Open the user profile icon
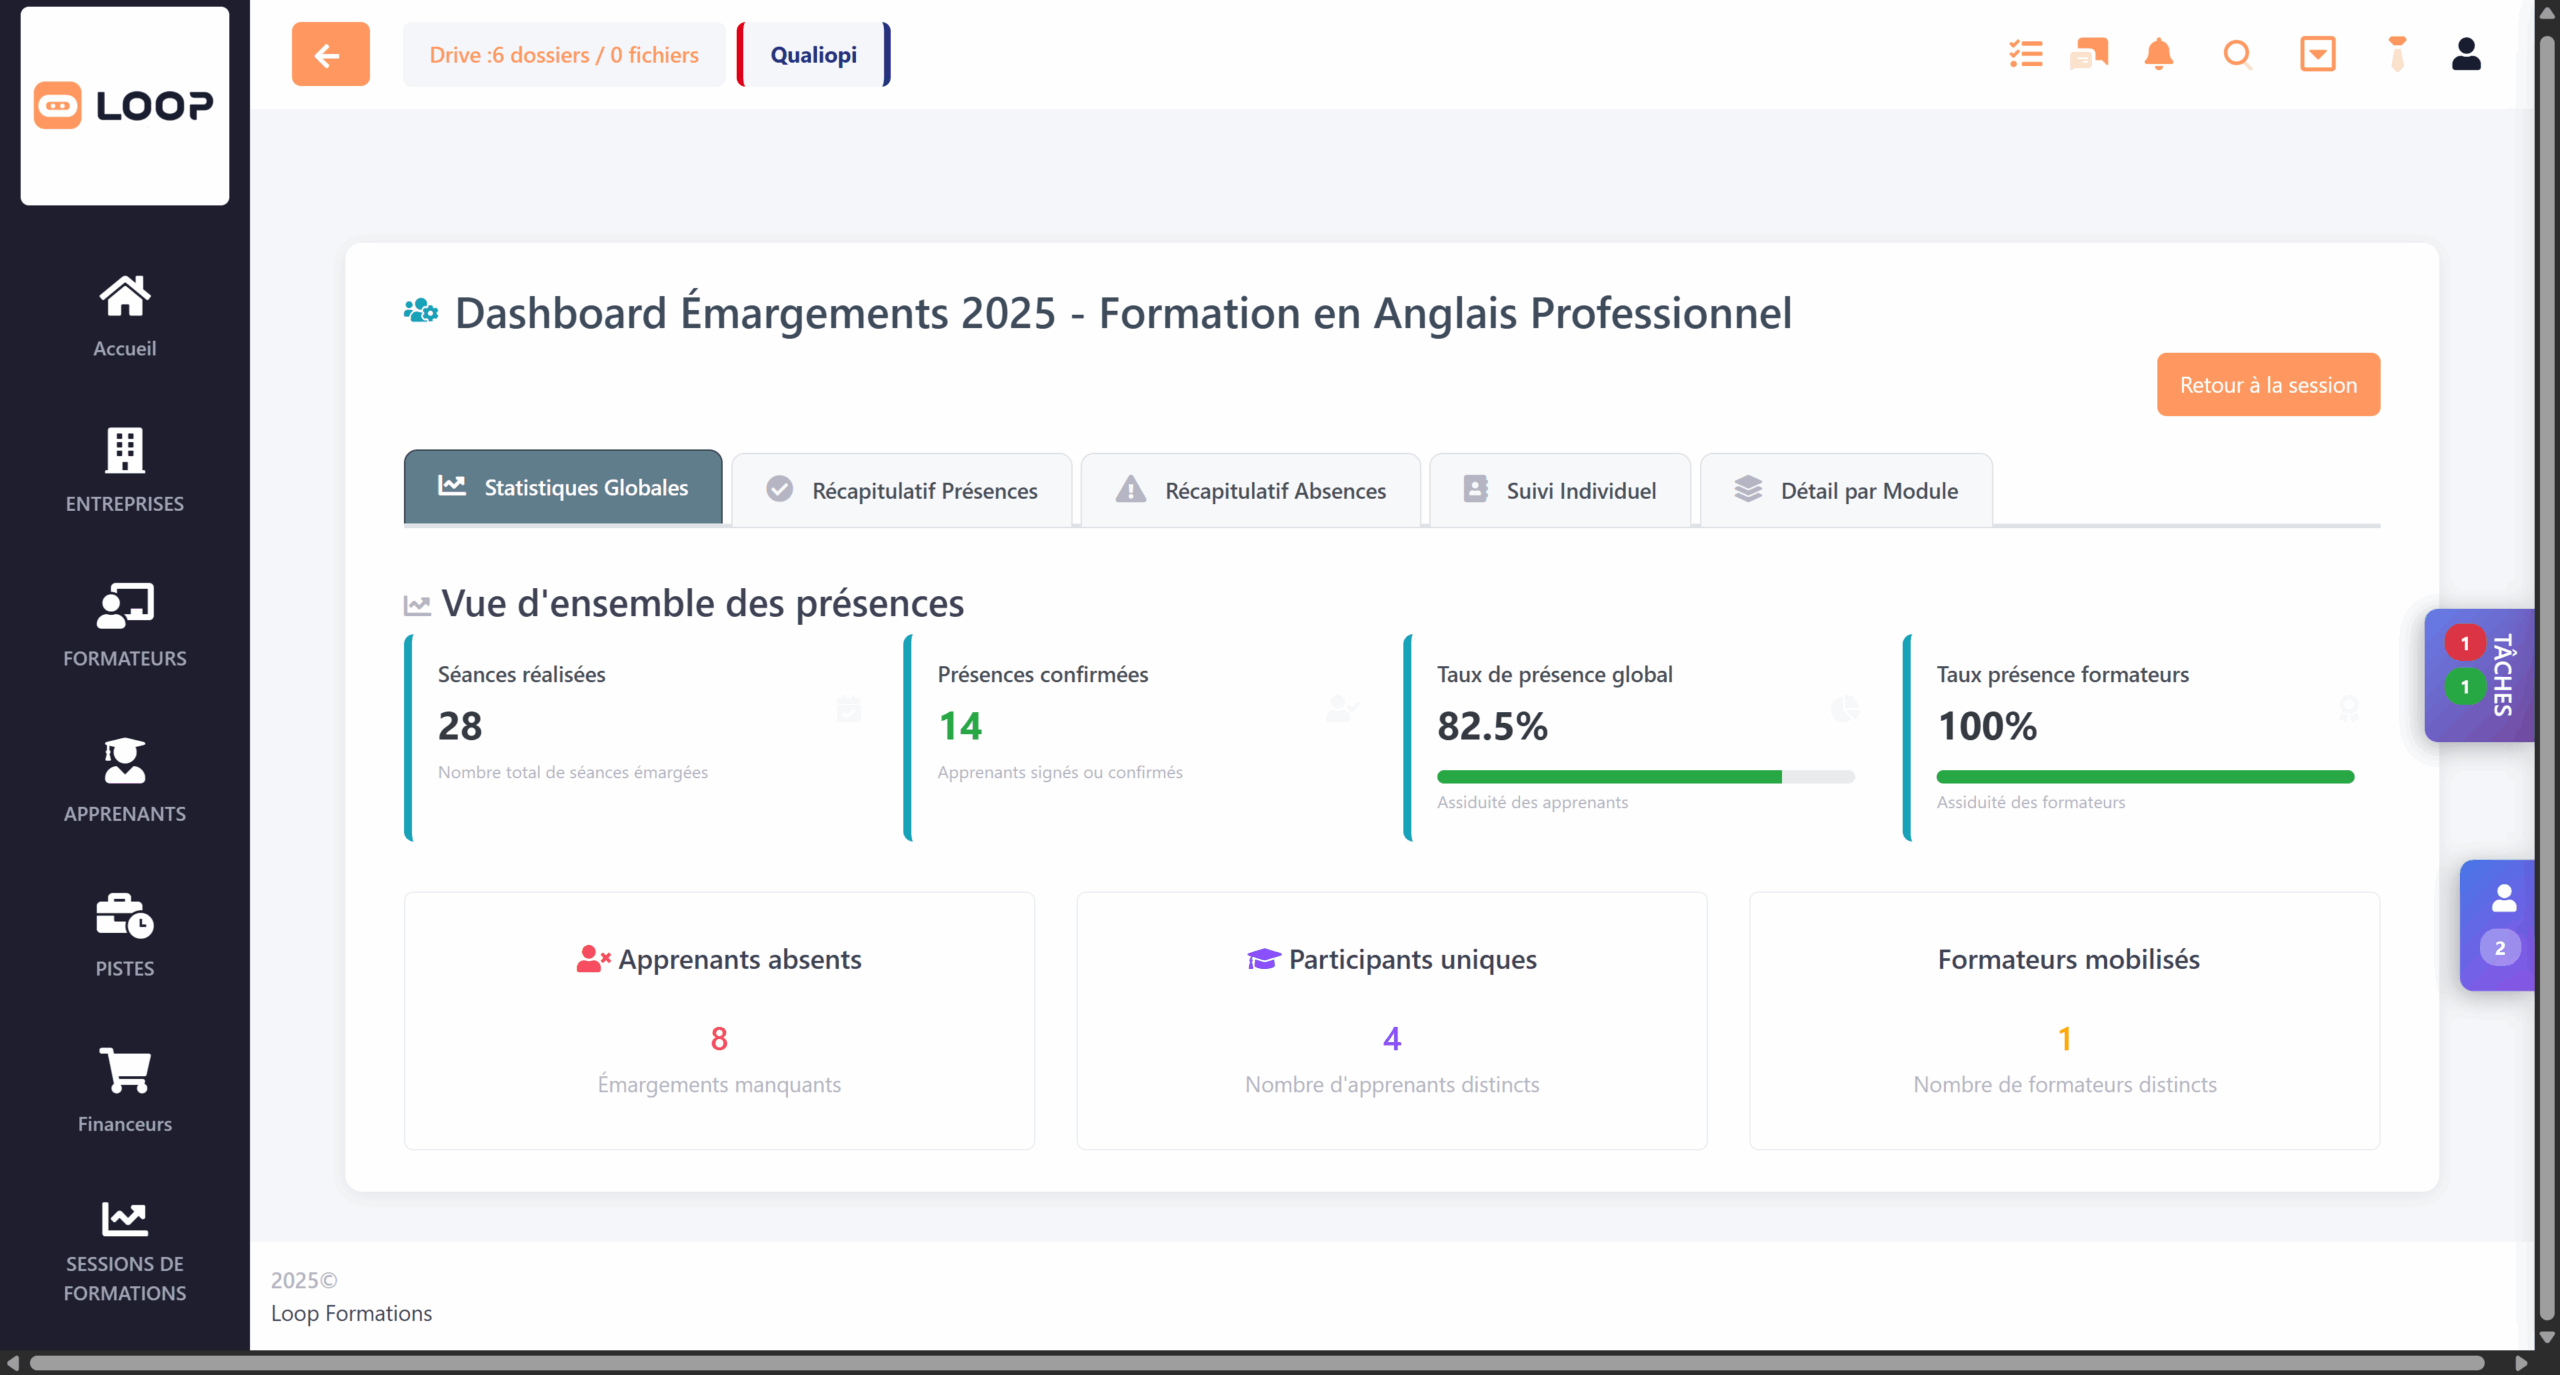 pos(2466,54)
